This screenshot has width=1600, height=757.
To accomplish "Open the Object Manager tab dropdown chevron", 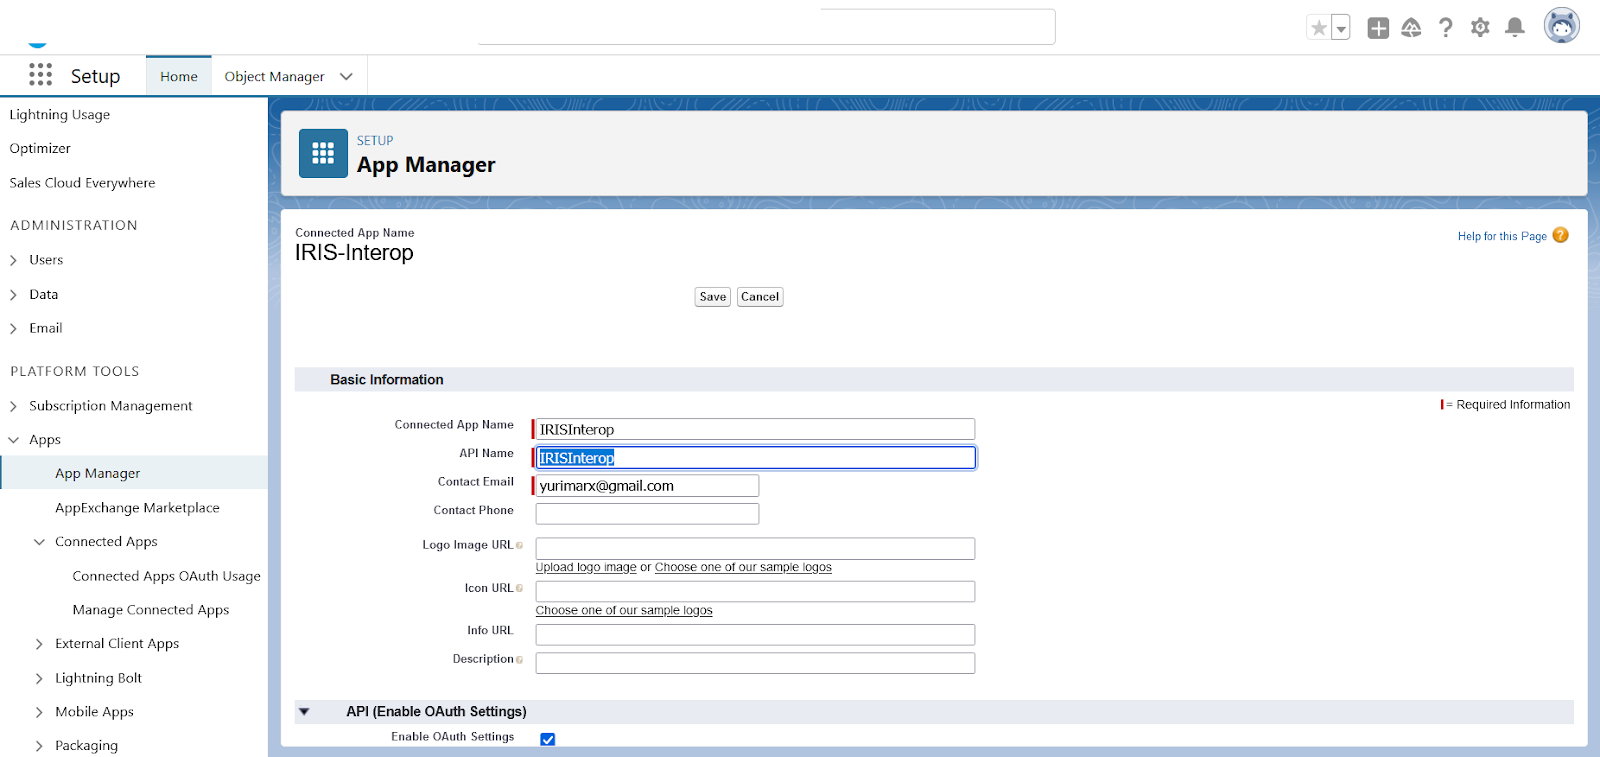I will click(346, 77).
